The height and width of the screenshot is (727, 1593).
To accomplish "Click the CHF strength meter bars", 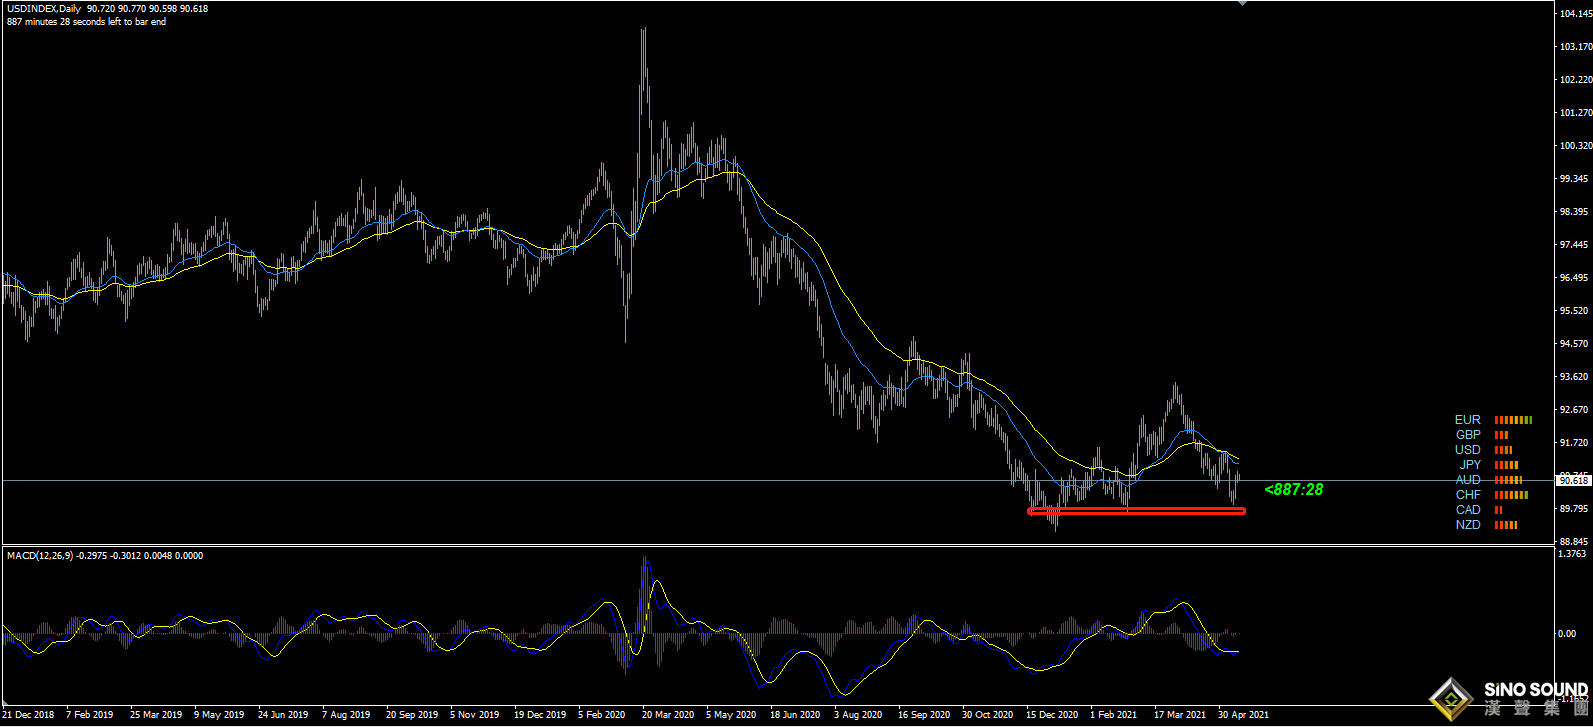I will pos(1511,495).
